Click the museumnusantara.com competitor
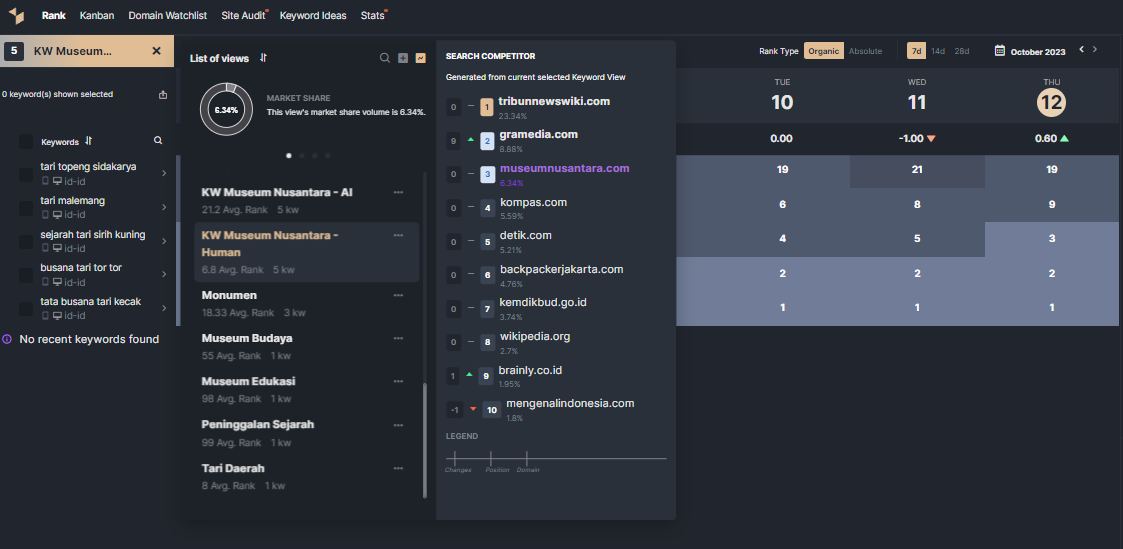The width and height of the screenshot is (1123, 549). coord(564,169)
